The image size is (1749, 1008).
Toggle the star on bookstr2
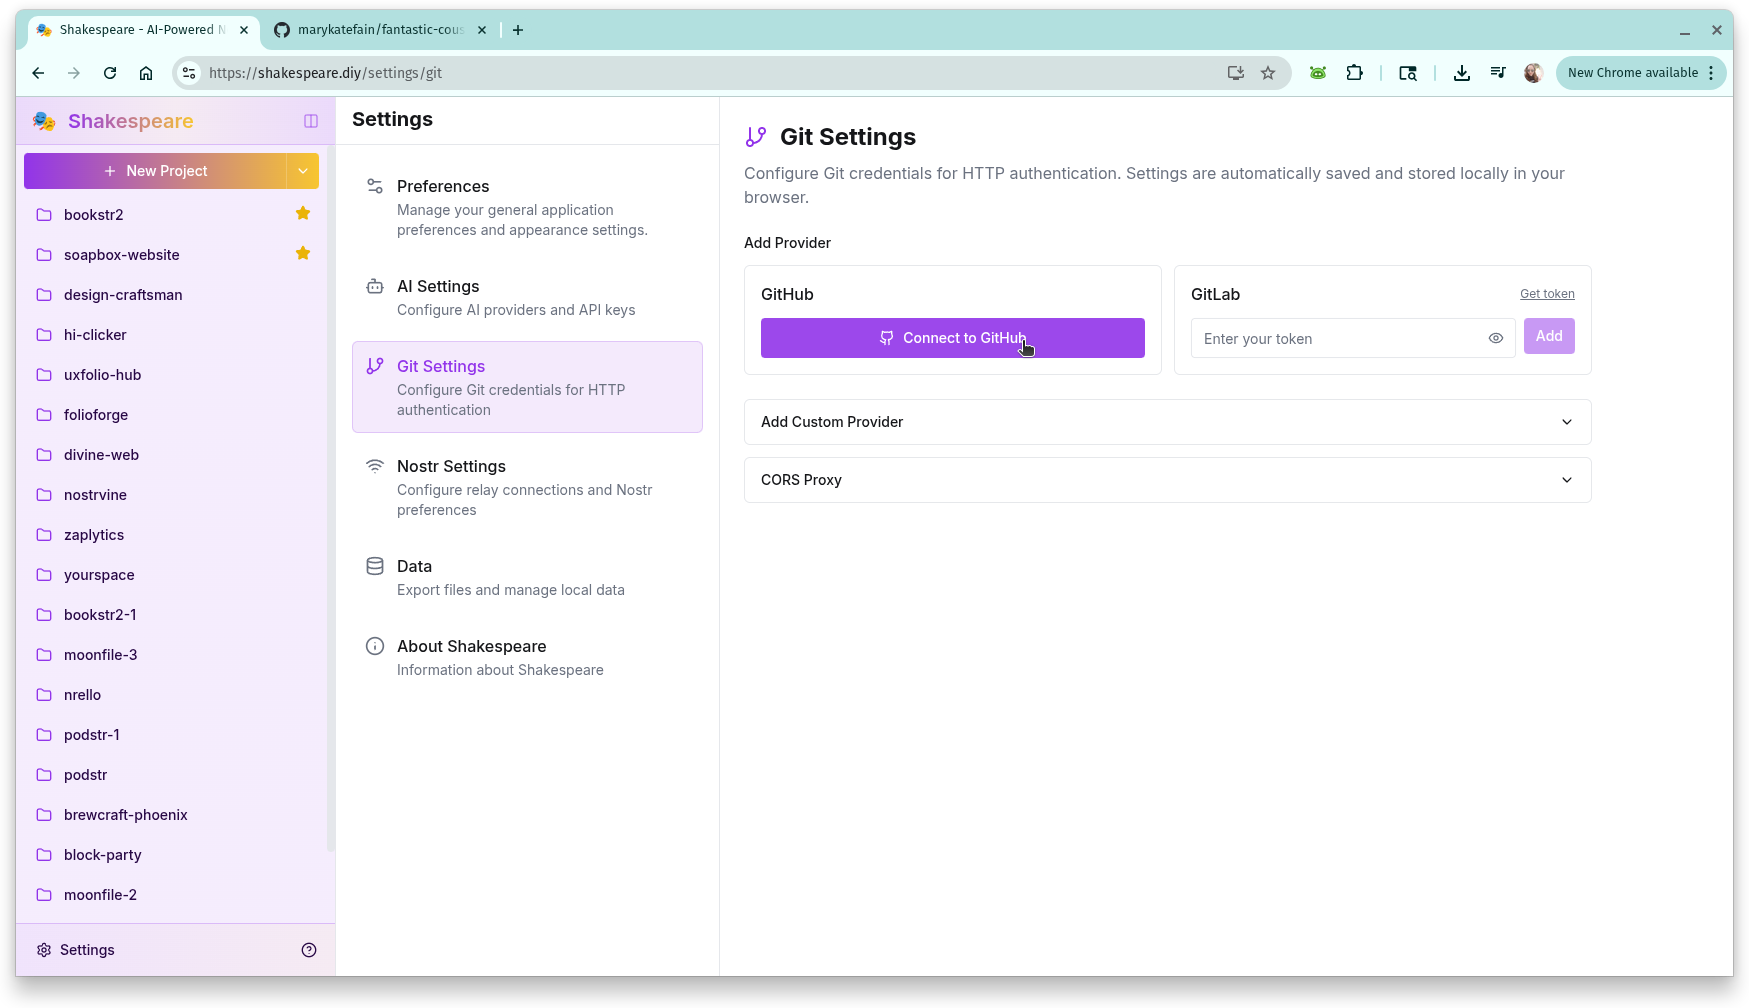click(x=303, y=213)
